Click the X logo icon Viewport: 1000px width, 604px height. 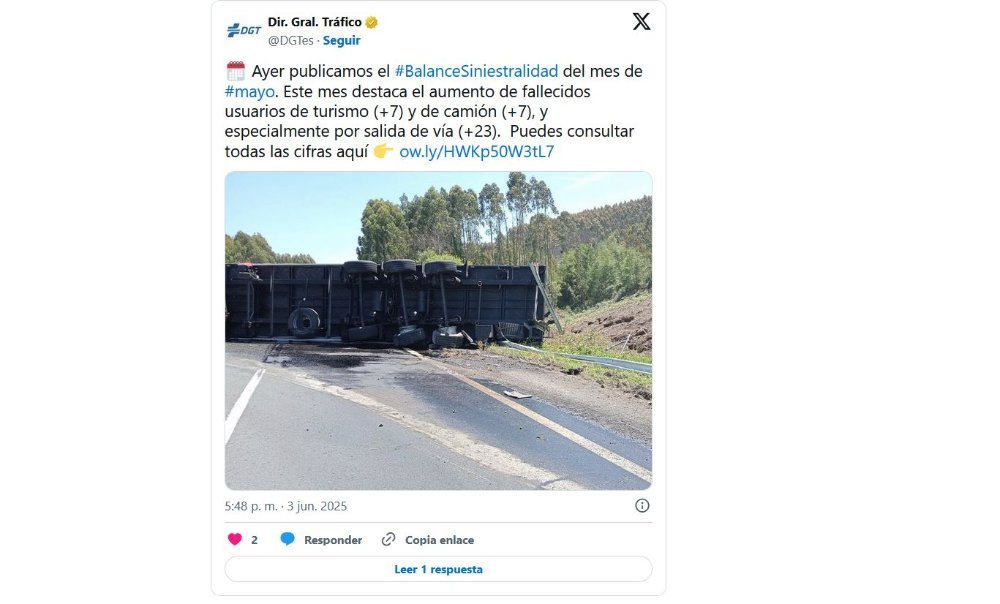tap(641, 22)
